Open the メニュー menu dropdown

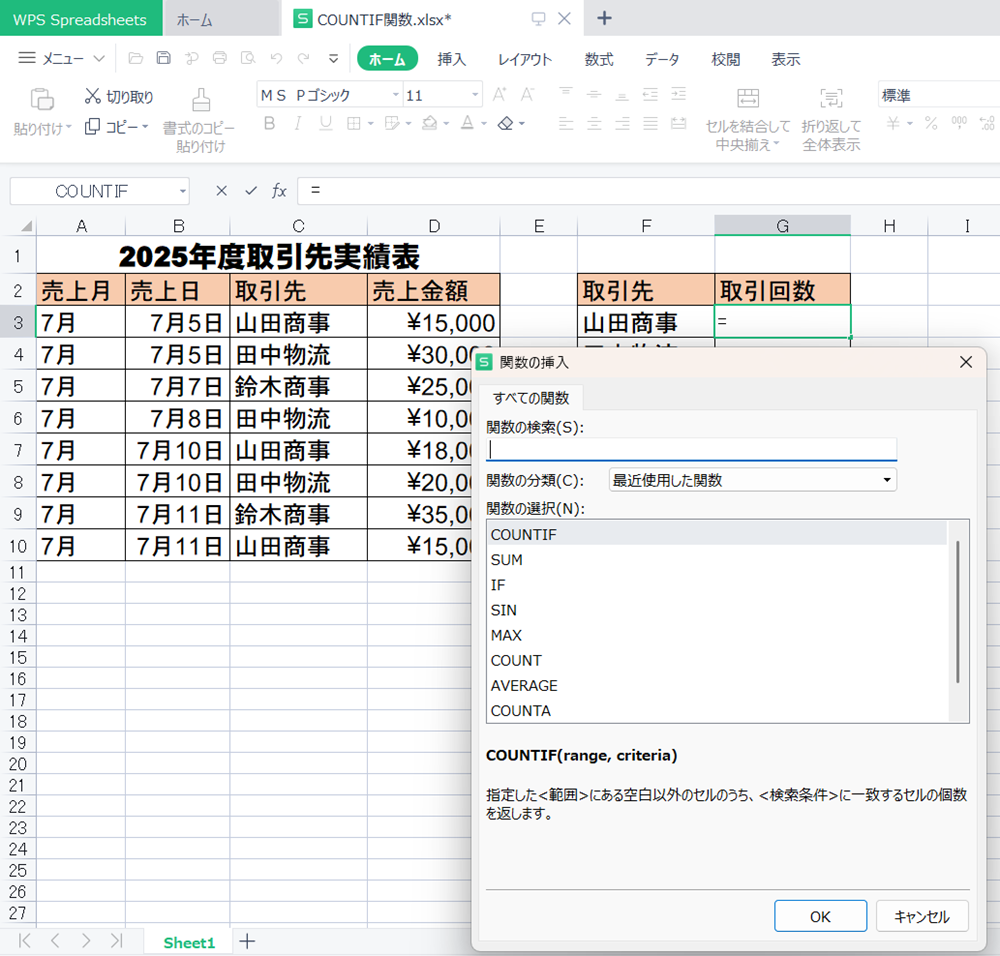coord(61,59)
